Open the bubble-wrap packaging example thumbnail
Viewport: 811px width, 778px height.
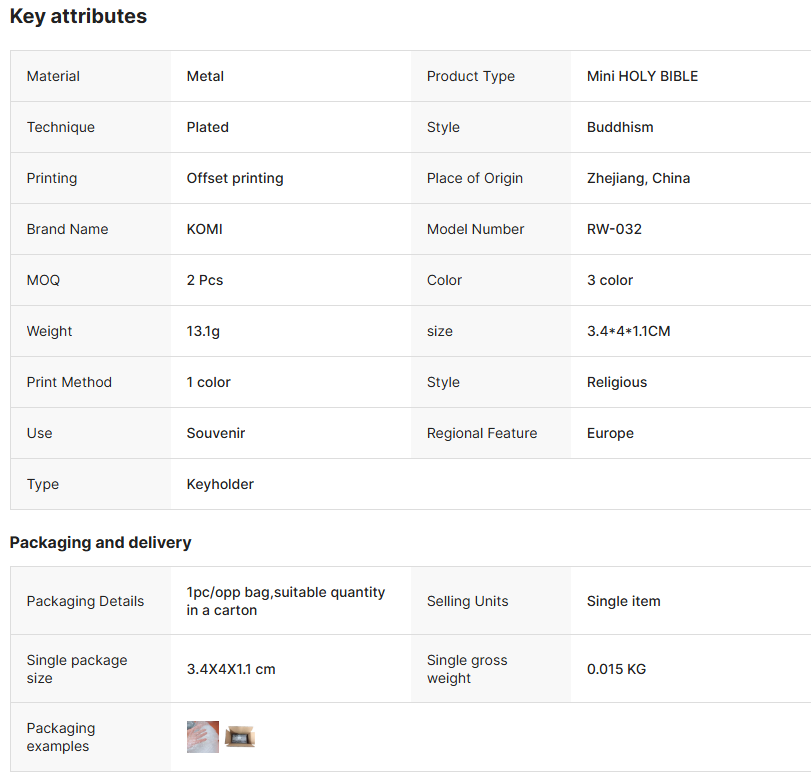(203, 737)
